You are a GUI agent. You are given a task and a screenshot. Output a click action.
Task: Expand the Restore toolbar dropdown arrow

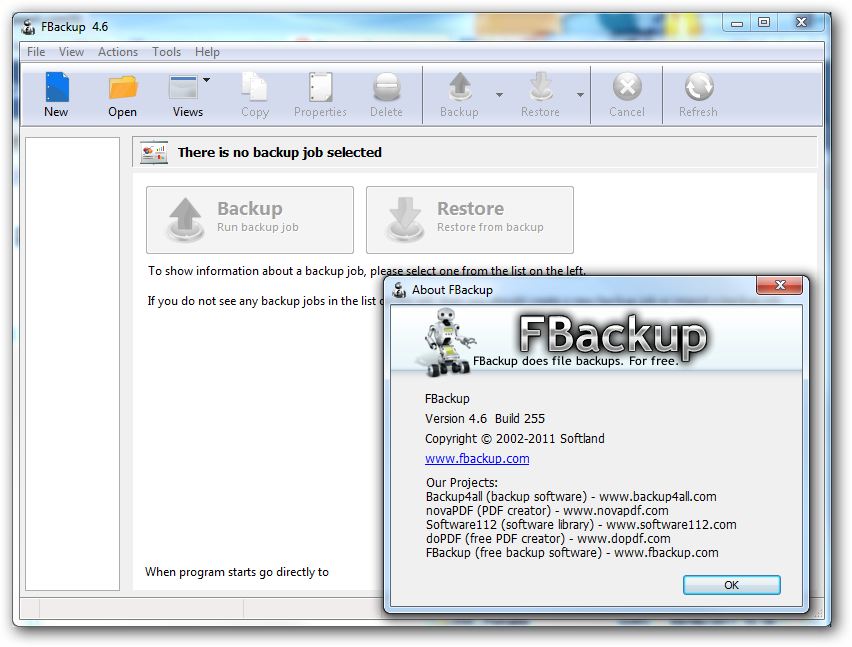click(580, 95)
